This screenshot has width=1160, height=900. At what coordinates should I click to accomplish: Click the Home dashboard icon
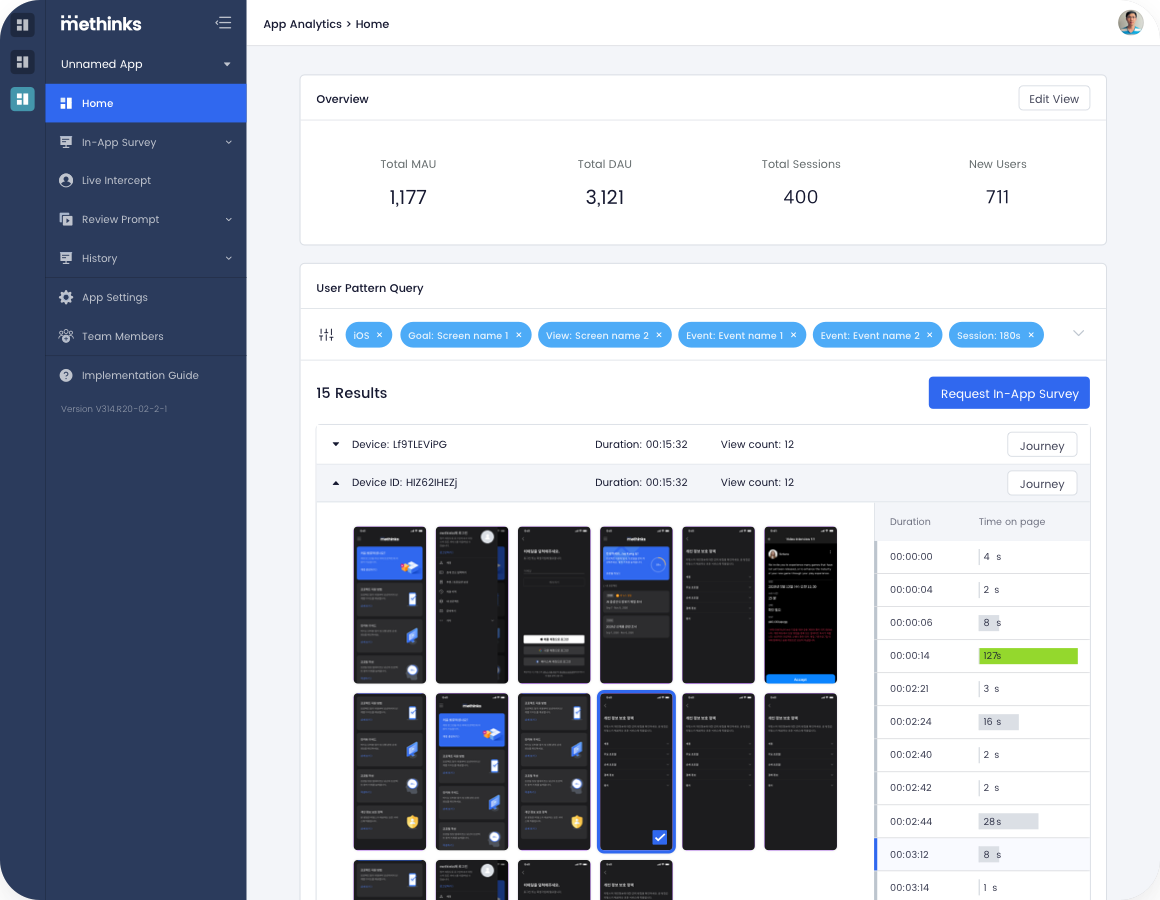(x=66, y=104)
